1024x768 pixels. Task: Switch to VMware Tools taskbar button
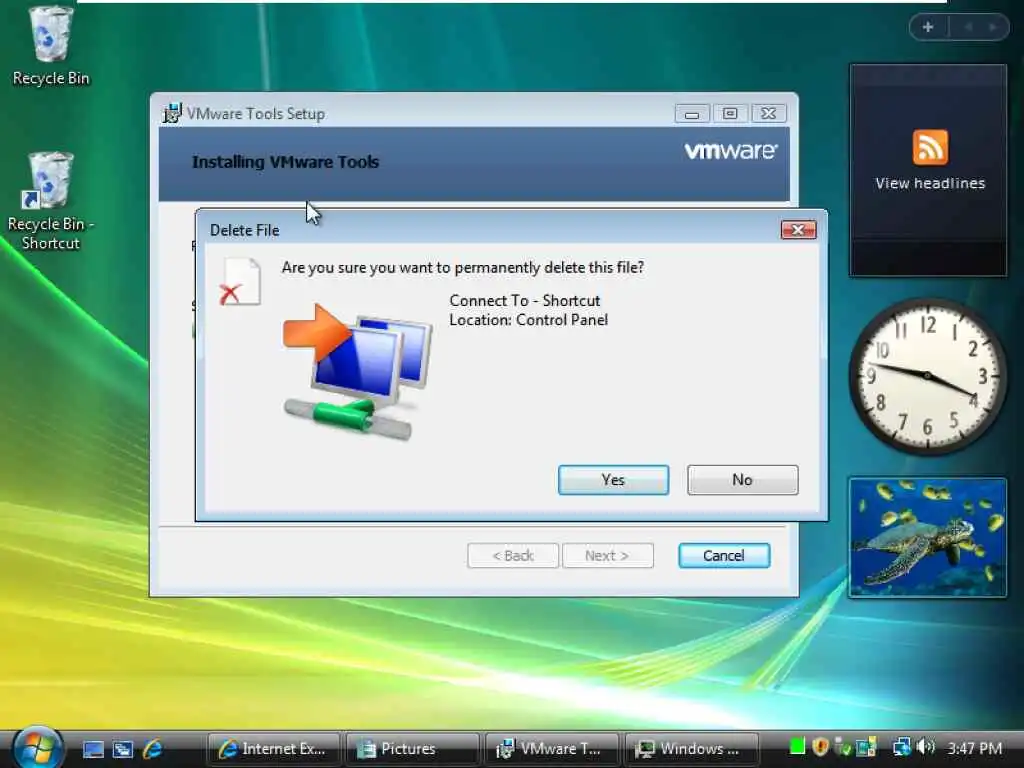pyautogui.click(x=552, y=748)
